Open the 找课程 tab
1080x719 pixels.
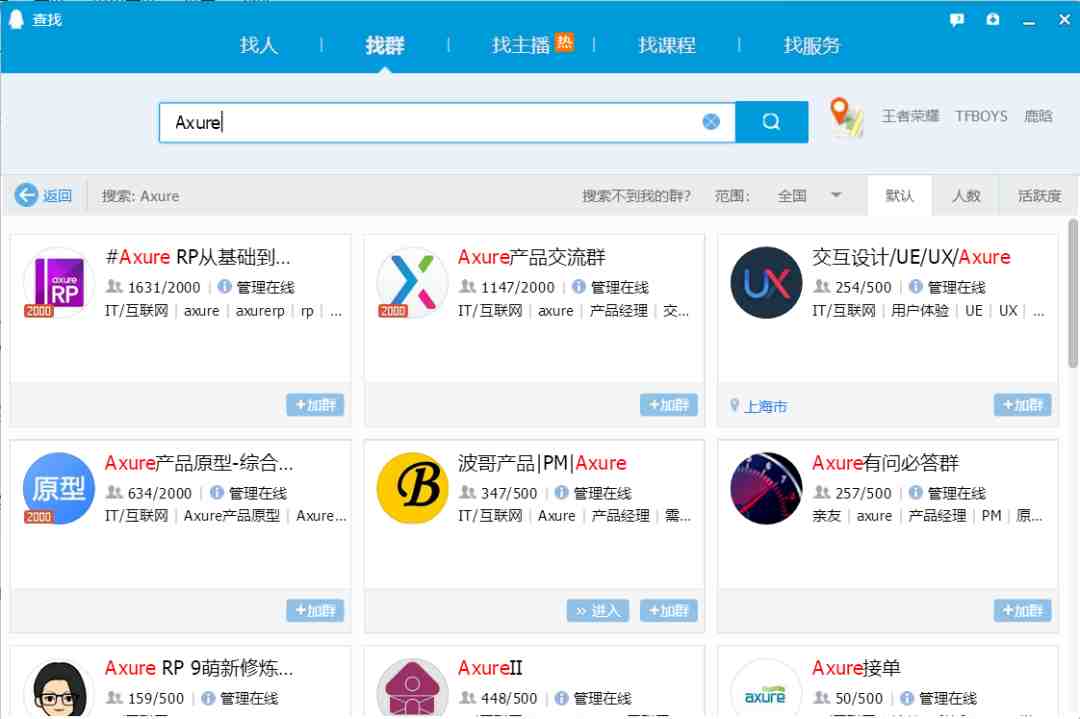666,45
